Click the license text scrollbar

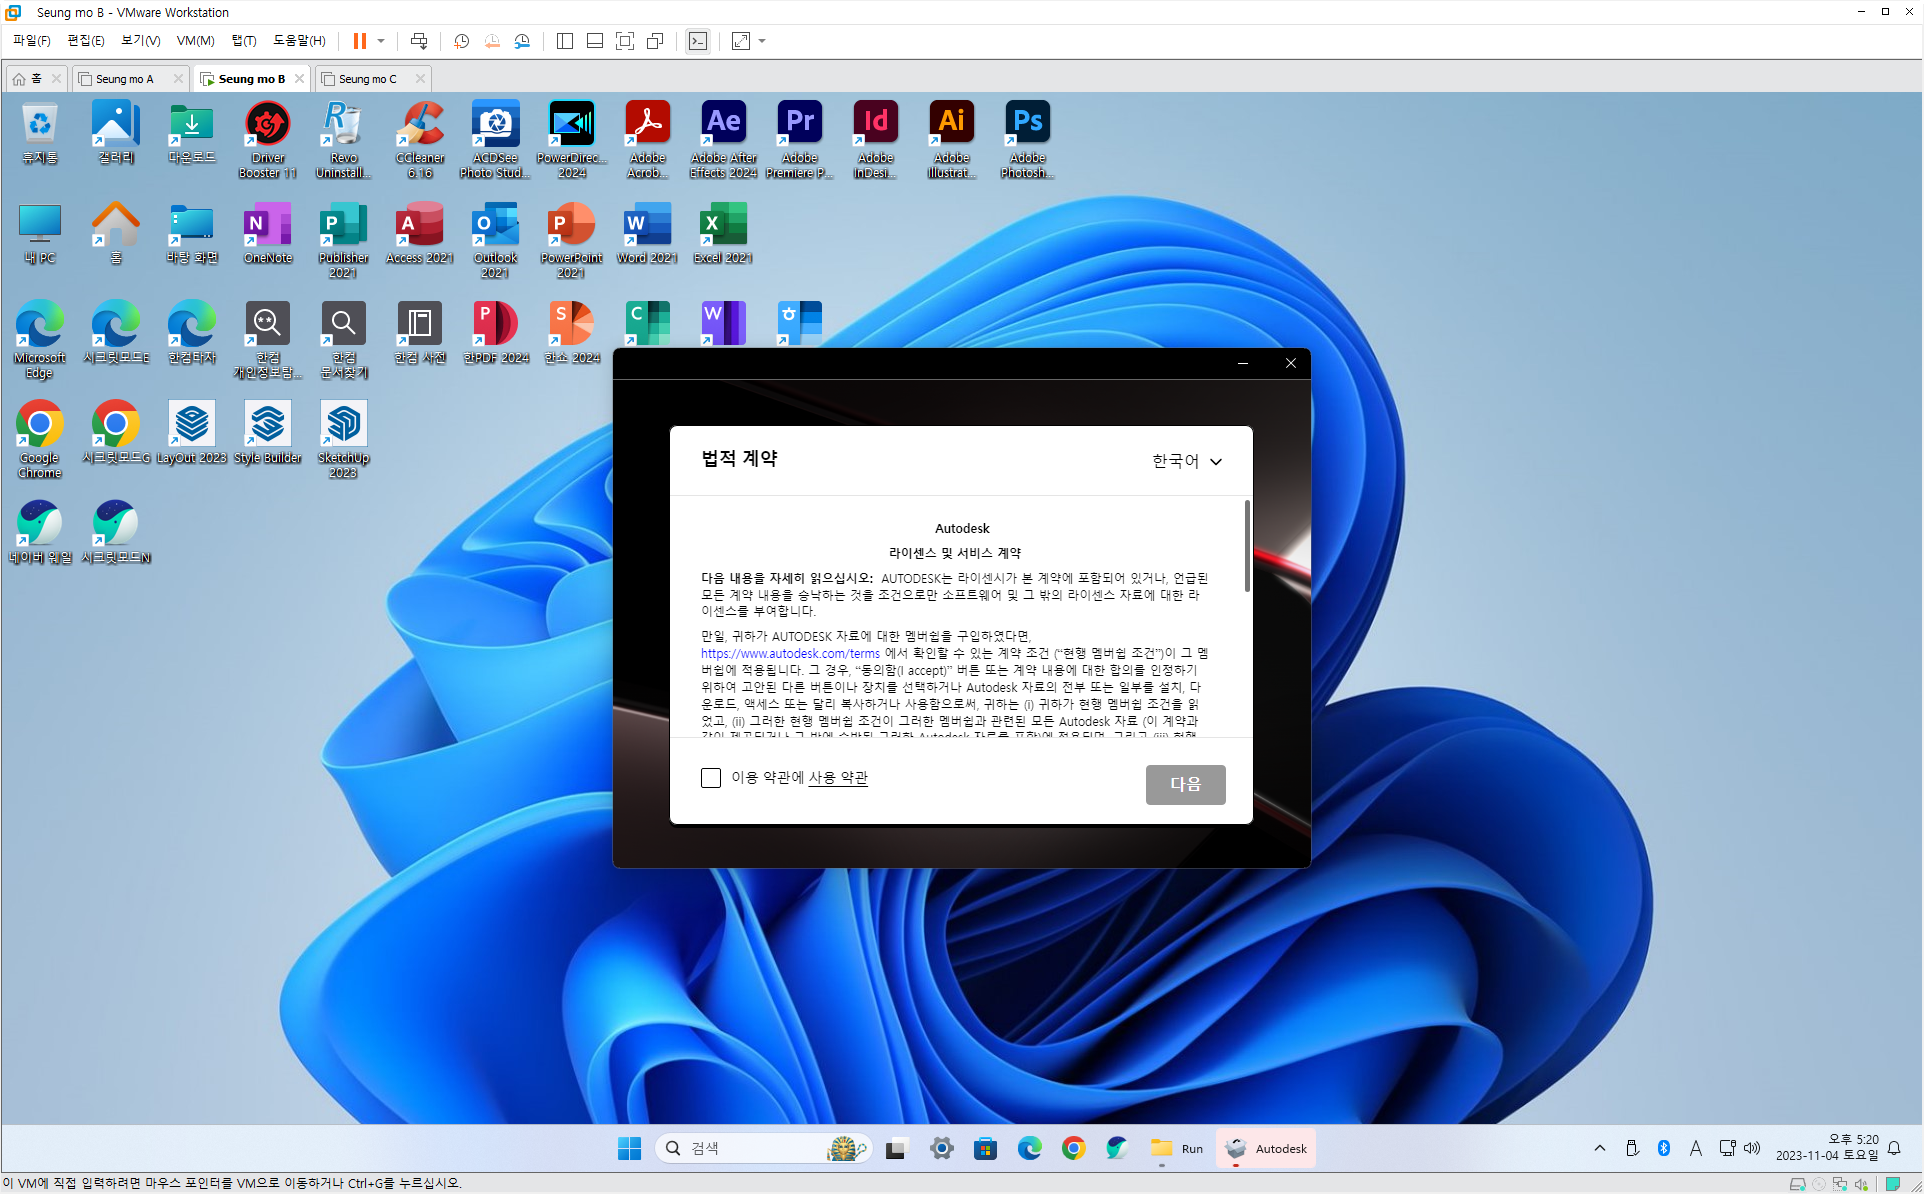1247,546
